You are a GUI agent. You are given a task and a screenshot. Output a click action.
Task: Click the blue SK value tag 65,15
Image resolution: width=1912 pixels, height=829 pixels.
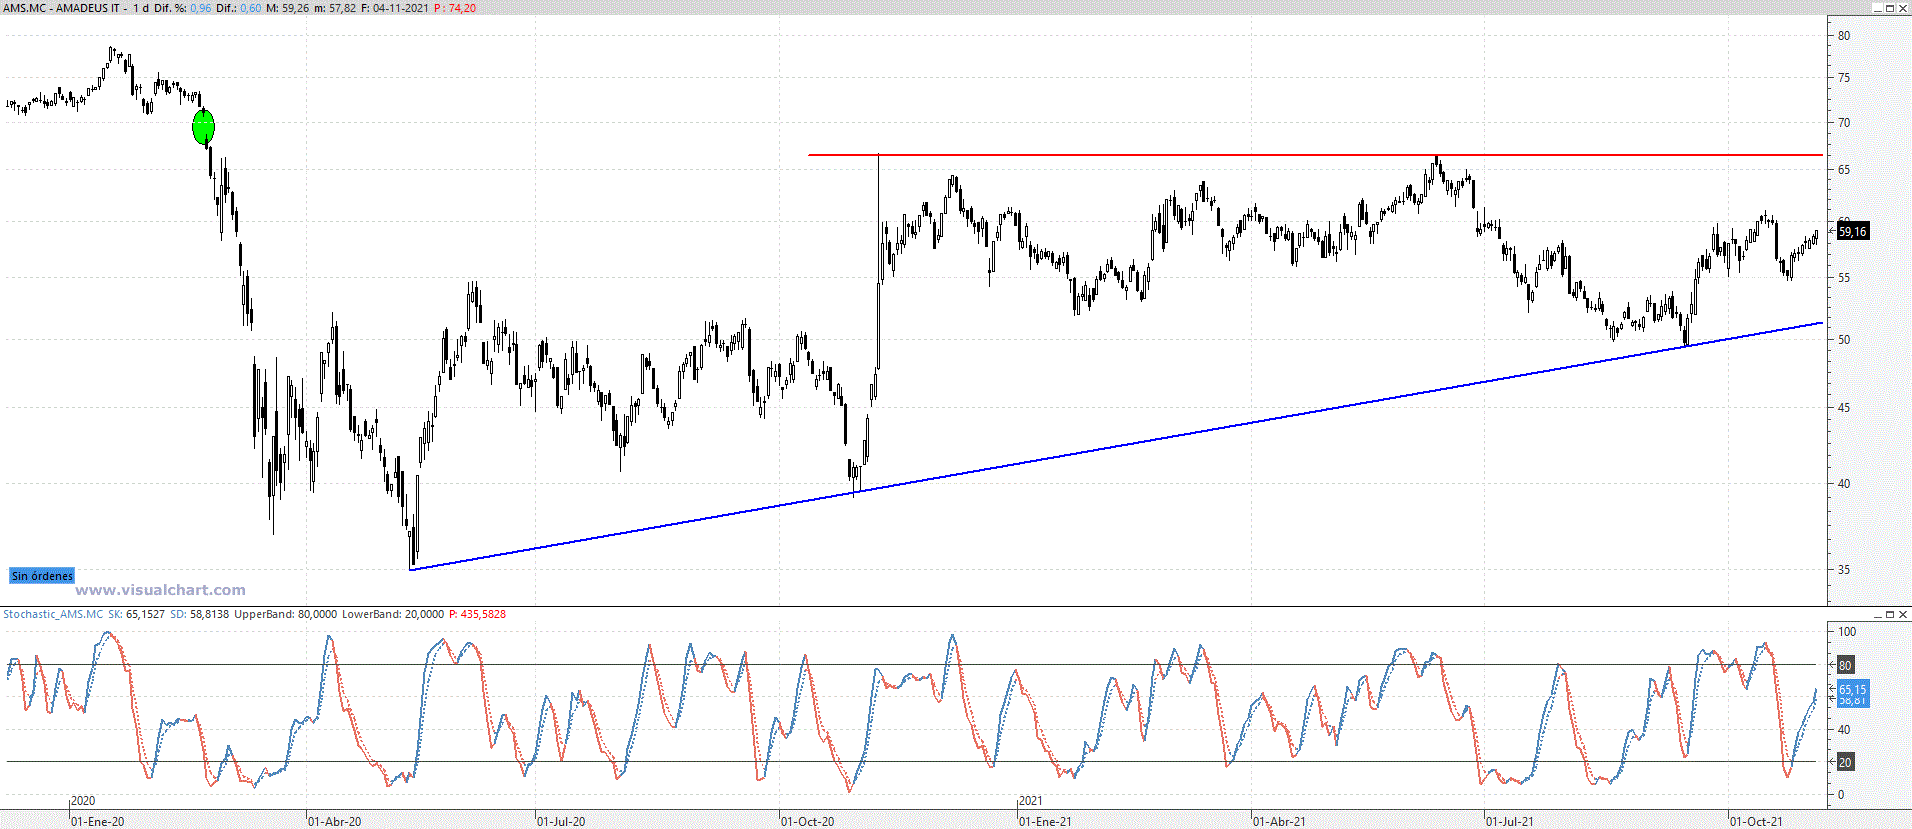coord(1852,690)
